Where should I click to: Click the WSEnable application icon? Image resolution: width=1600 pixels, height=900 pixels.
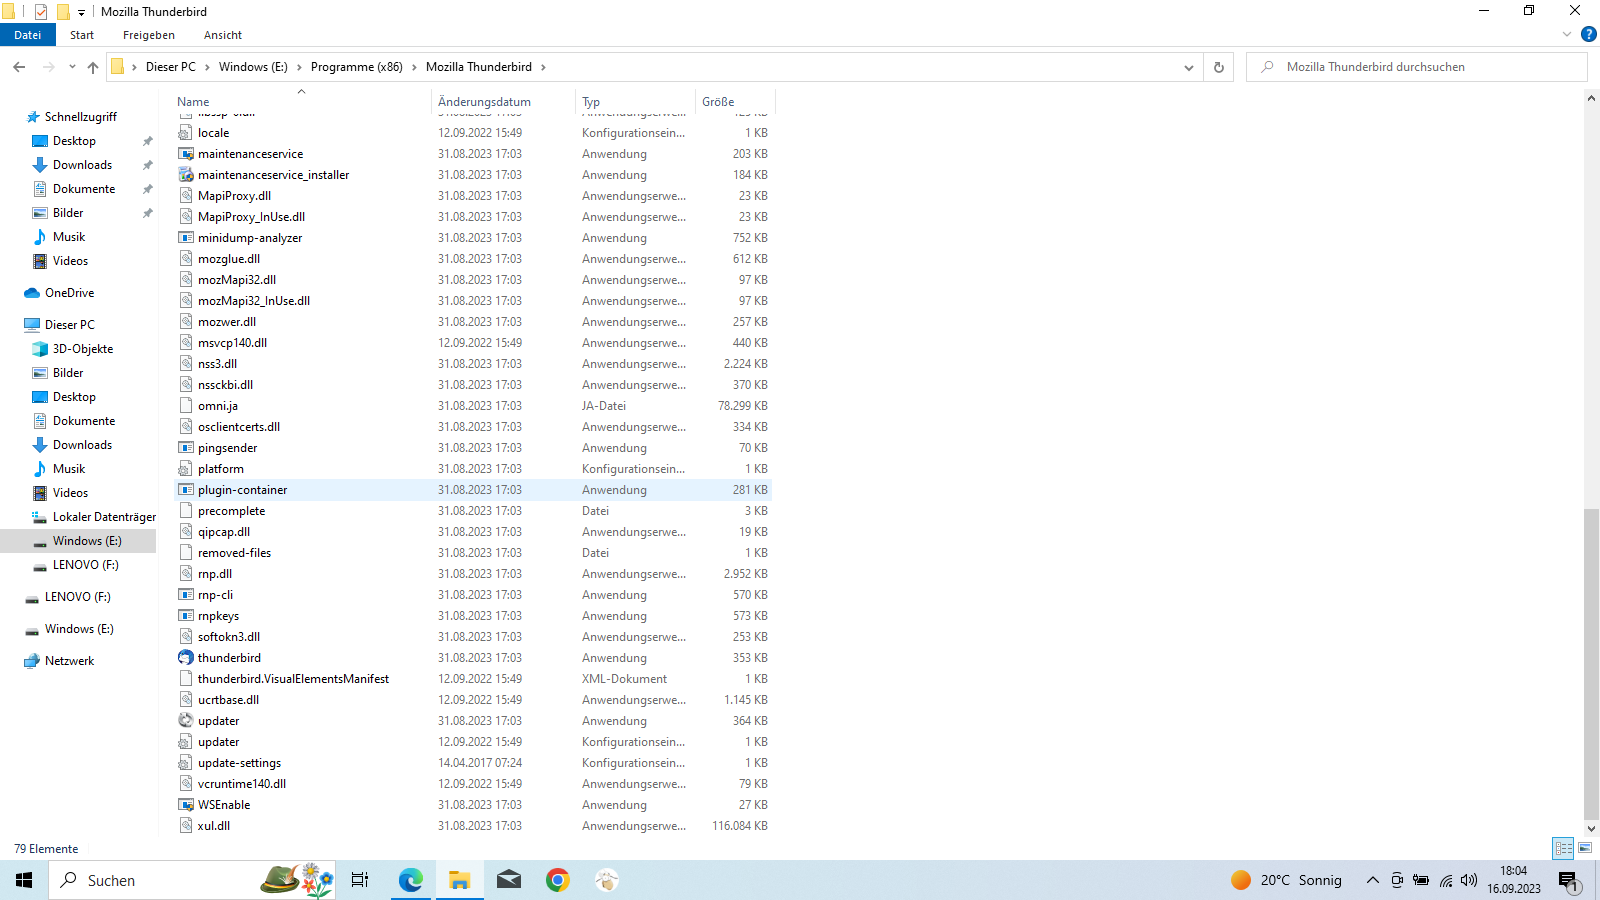[x=186, y=805]
